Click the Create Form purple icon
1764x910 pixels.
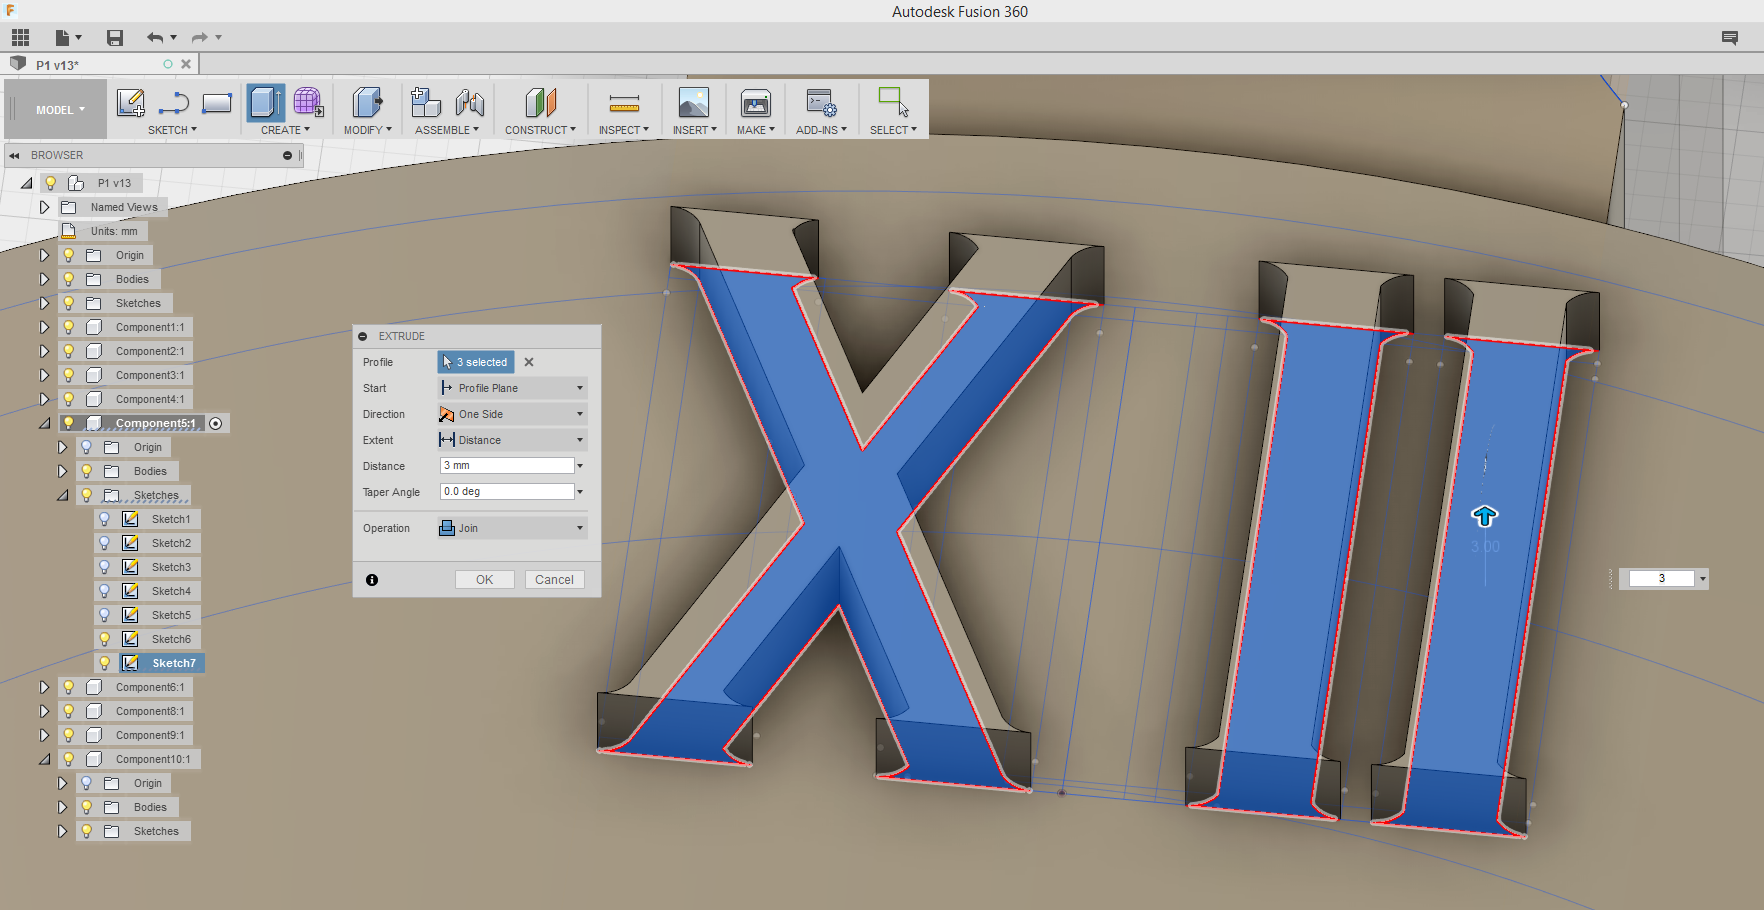click(308, 102)
